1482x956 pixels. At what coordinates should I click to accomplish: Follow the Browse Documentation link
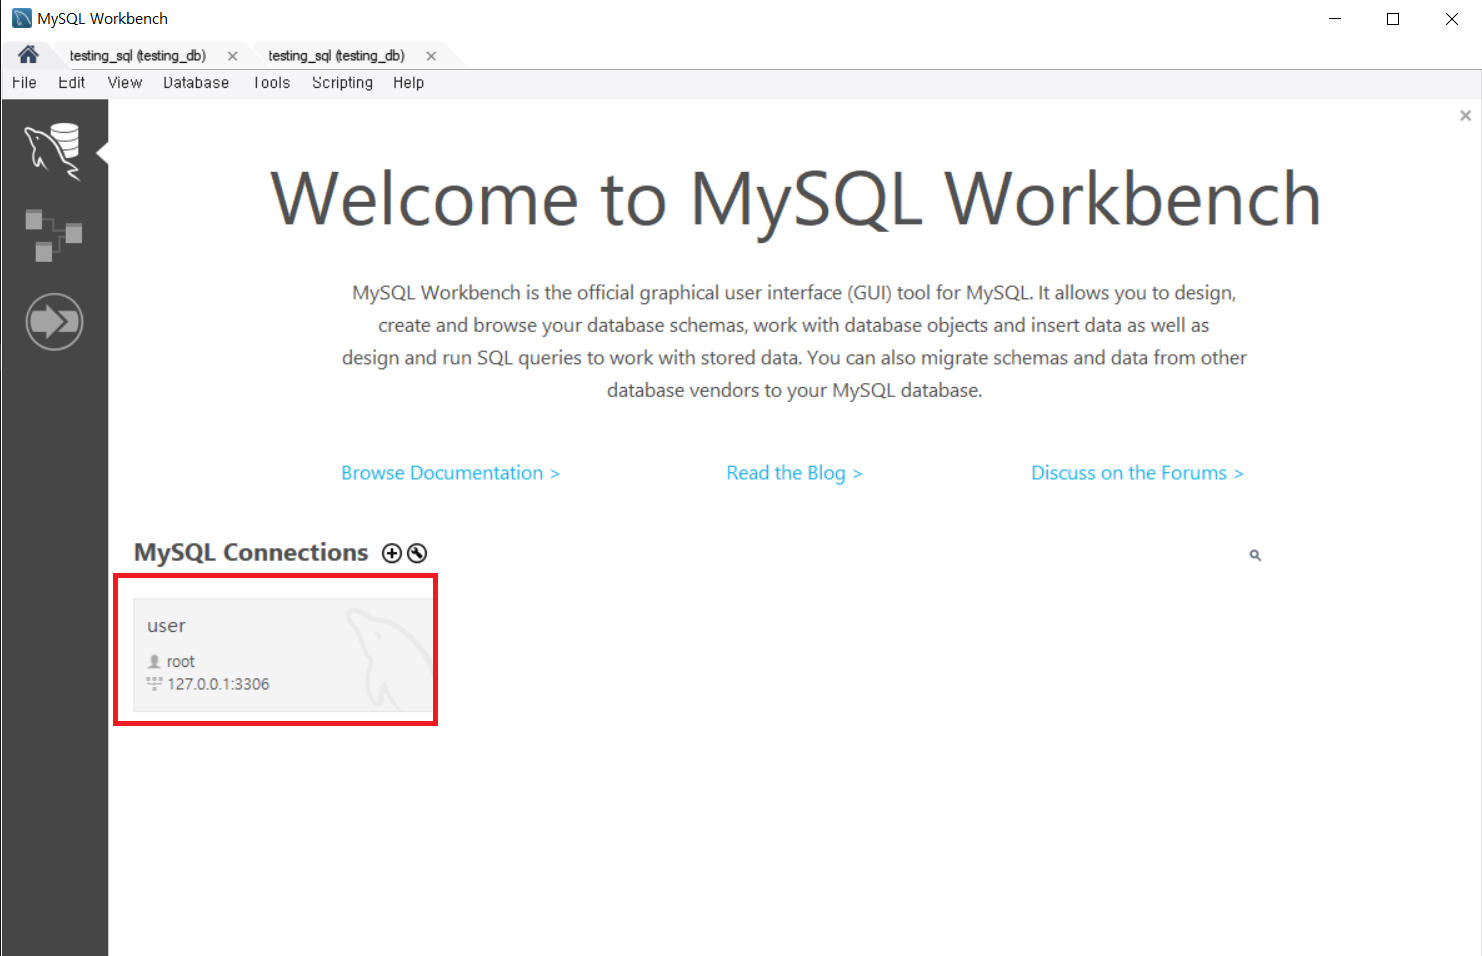click(450, 472)
